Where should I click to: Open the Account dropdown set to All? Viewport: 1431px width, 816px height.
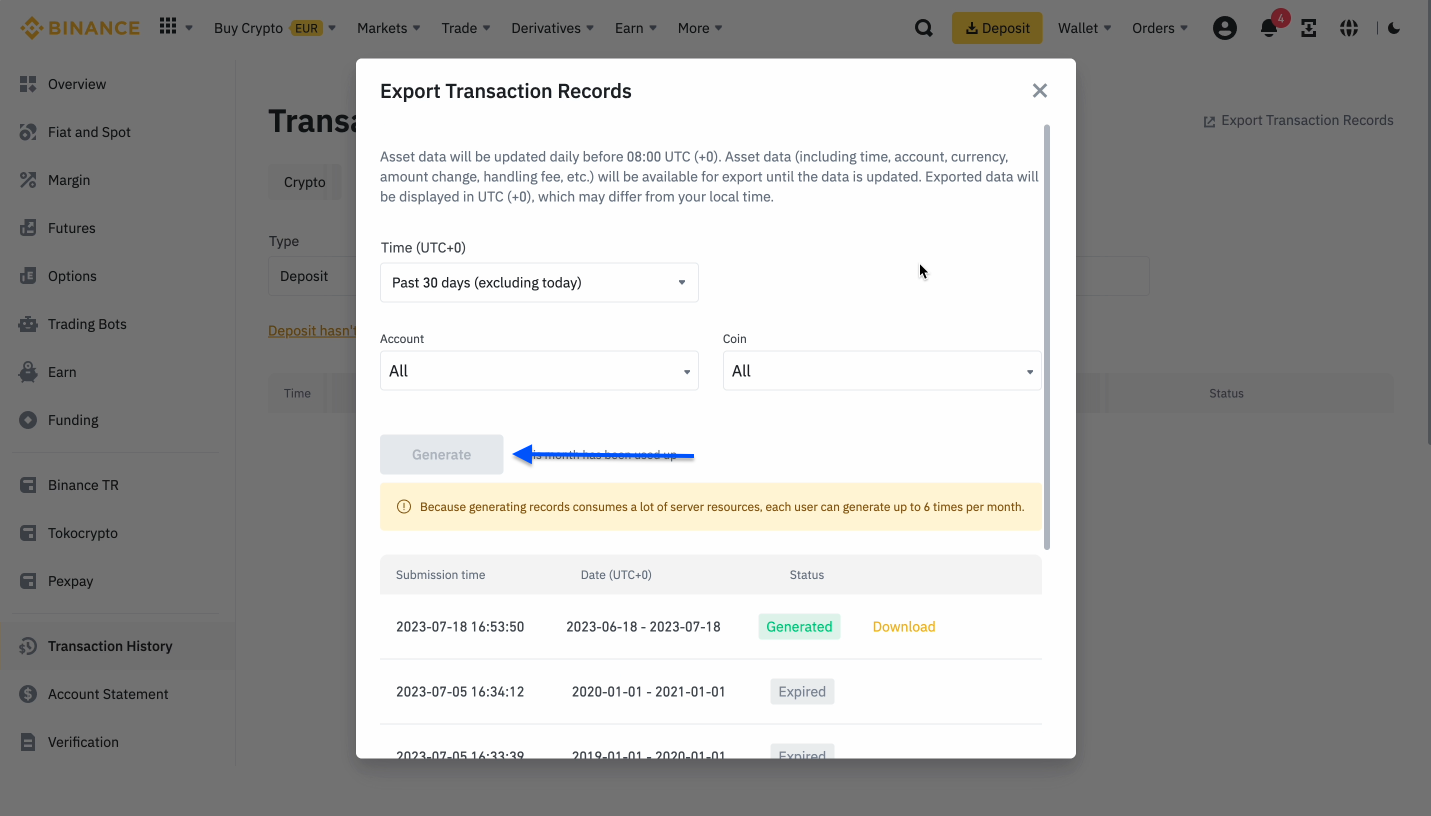click(x=539, y=371)
